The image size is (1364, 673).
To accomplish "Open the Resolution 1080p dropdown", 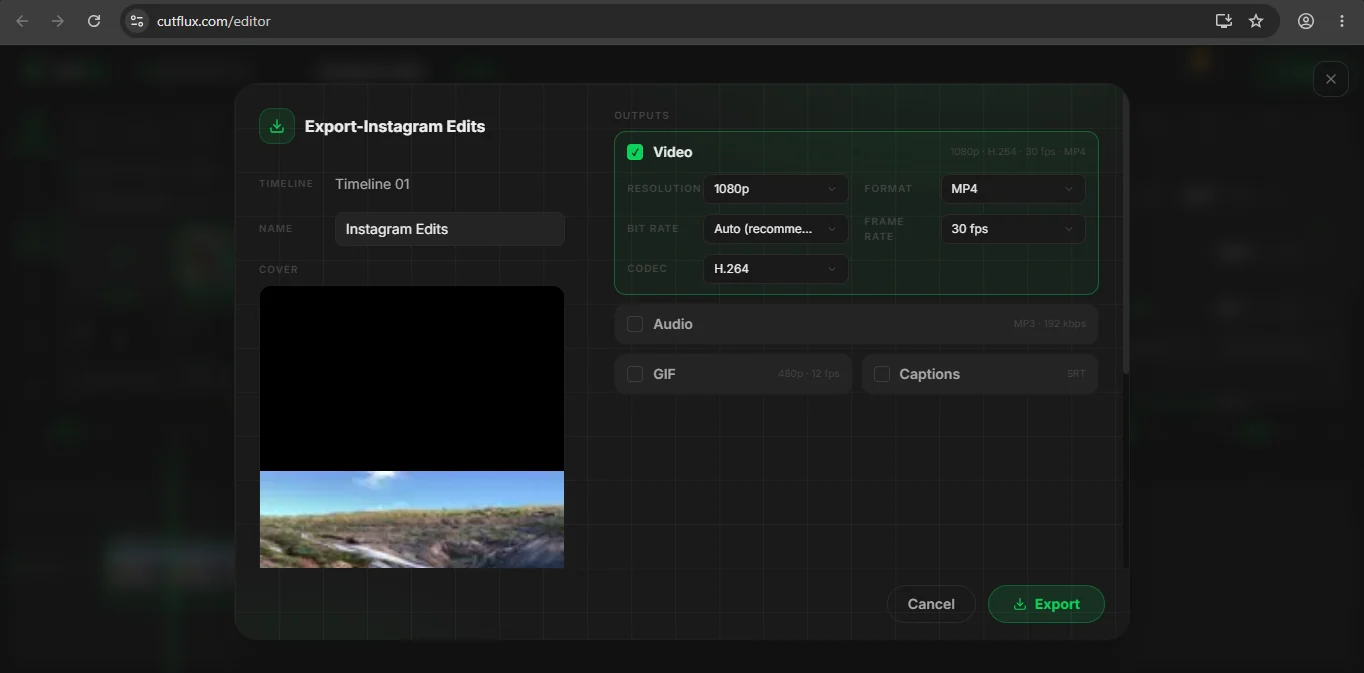I will (x=776, y=189).
